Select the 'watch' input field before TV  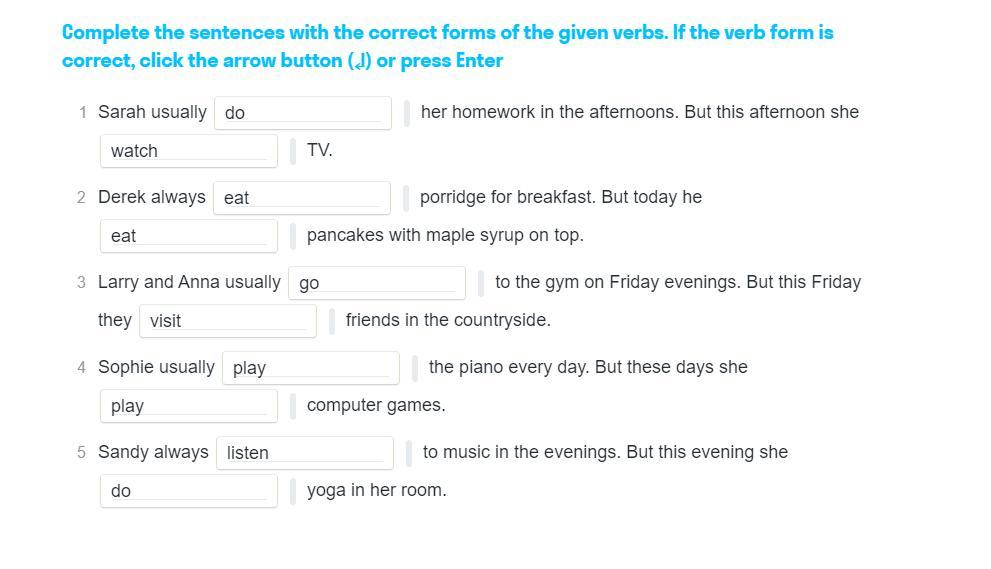click(x=189, y=151)
